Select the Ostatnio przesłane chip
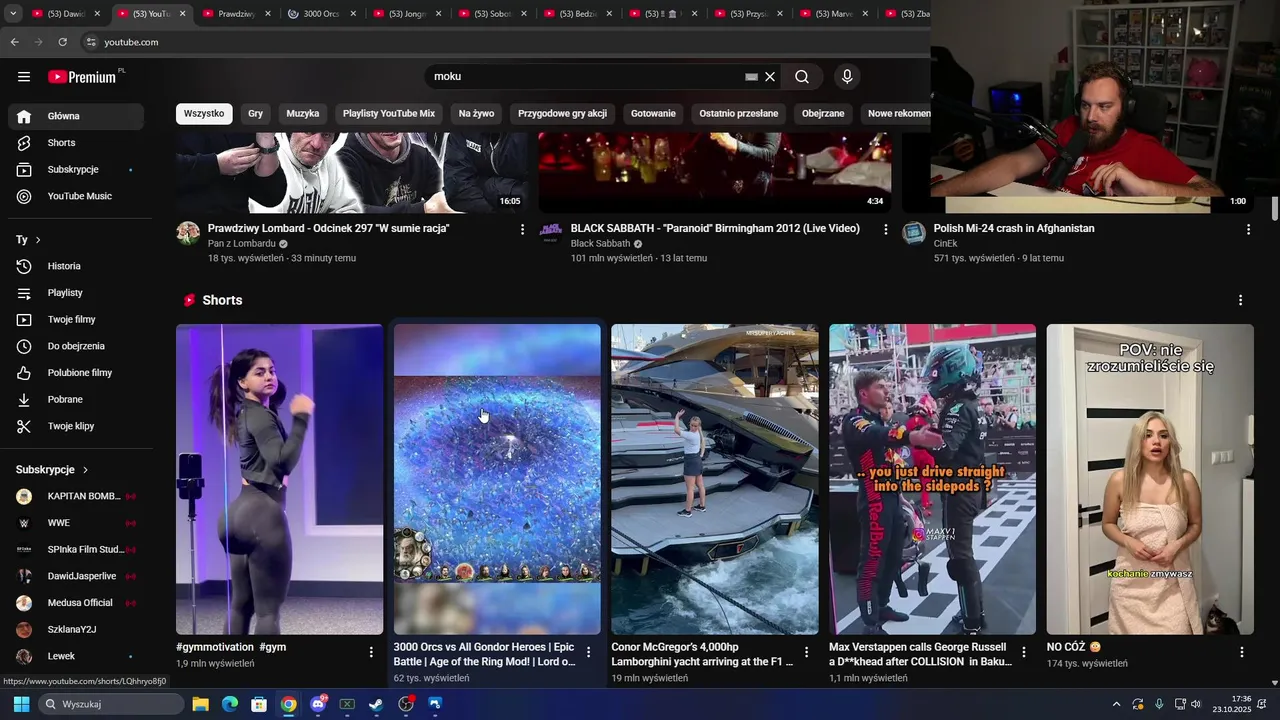This screenshot has width=1280, height=720. (738, 114)
